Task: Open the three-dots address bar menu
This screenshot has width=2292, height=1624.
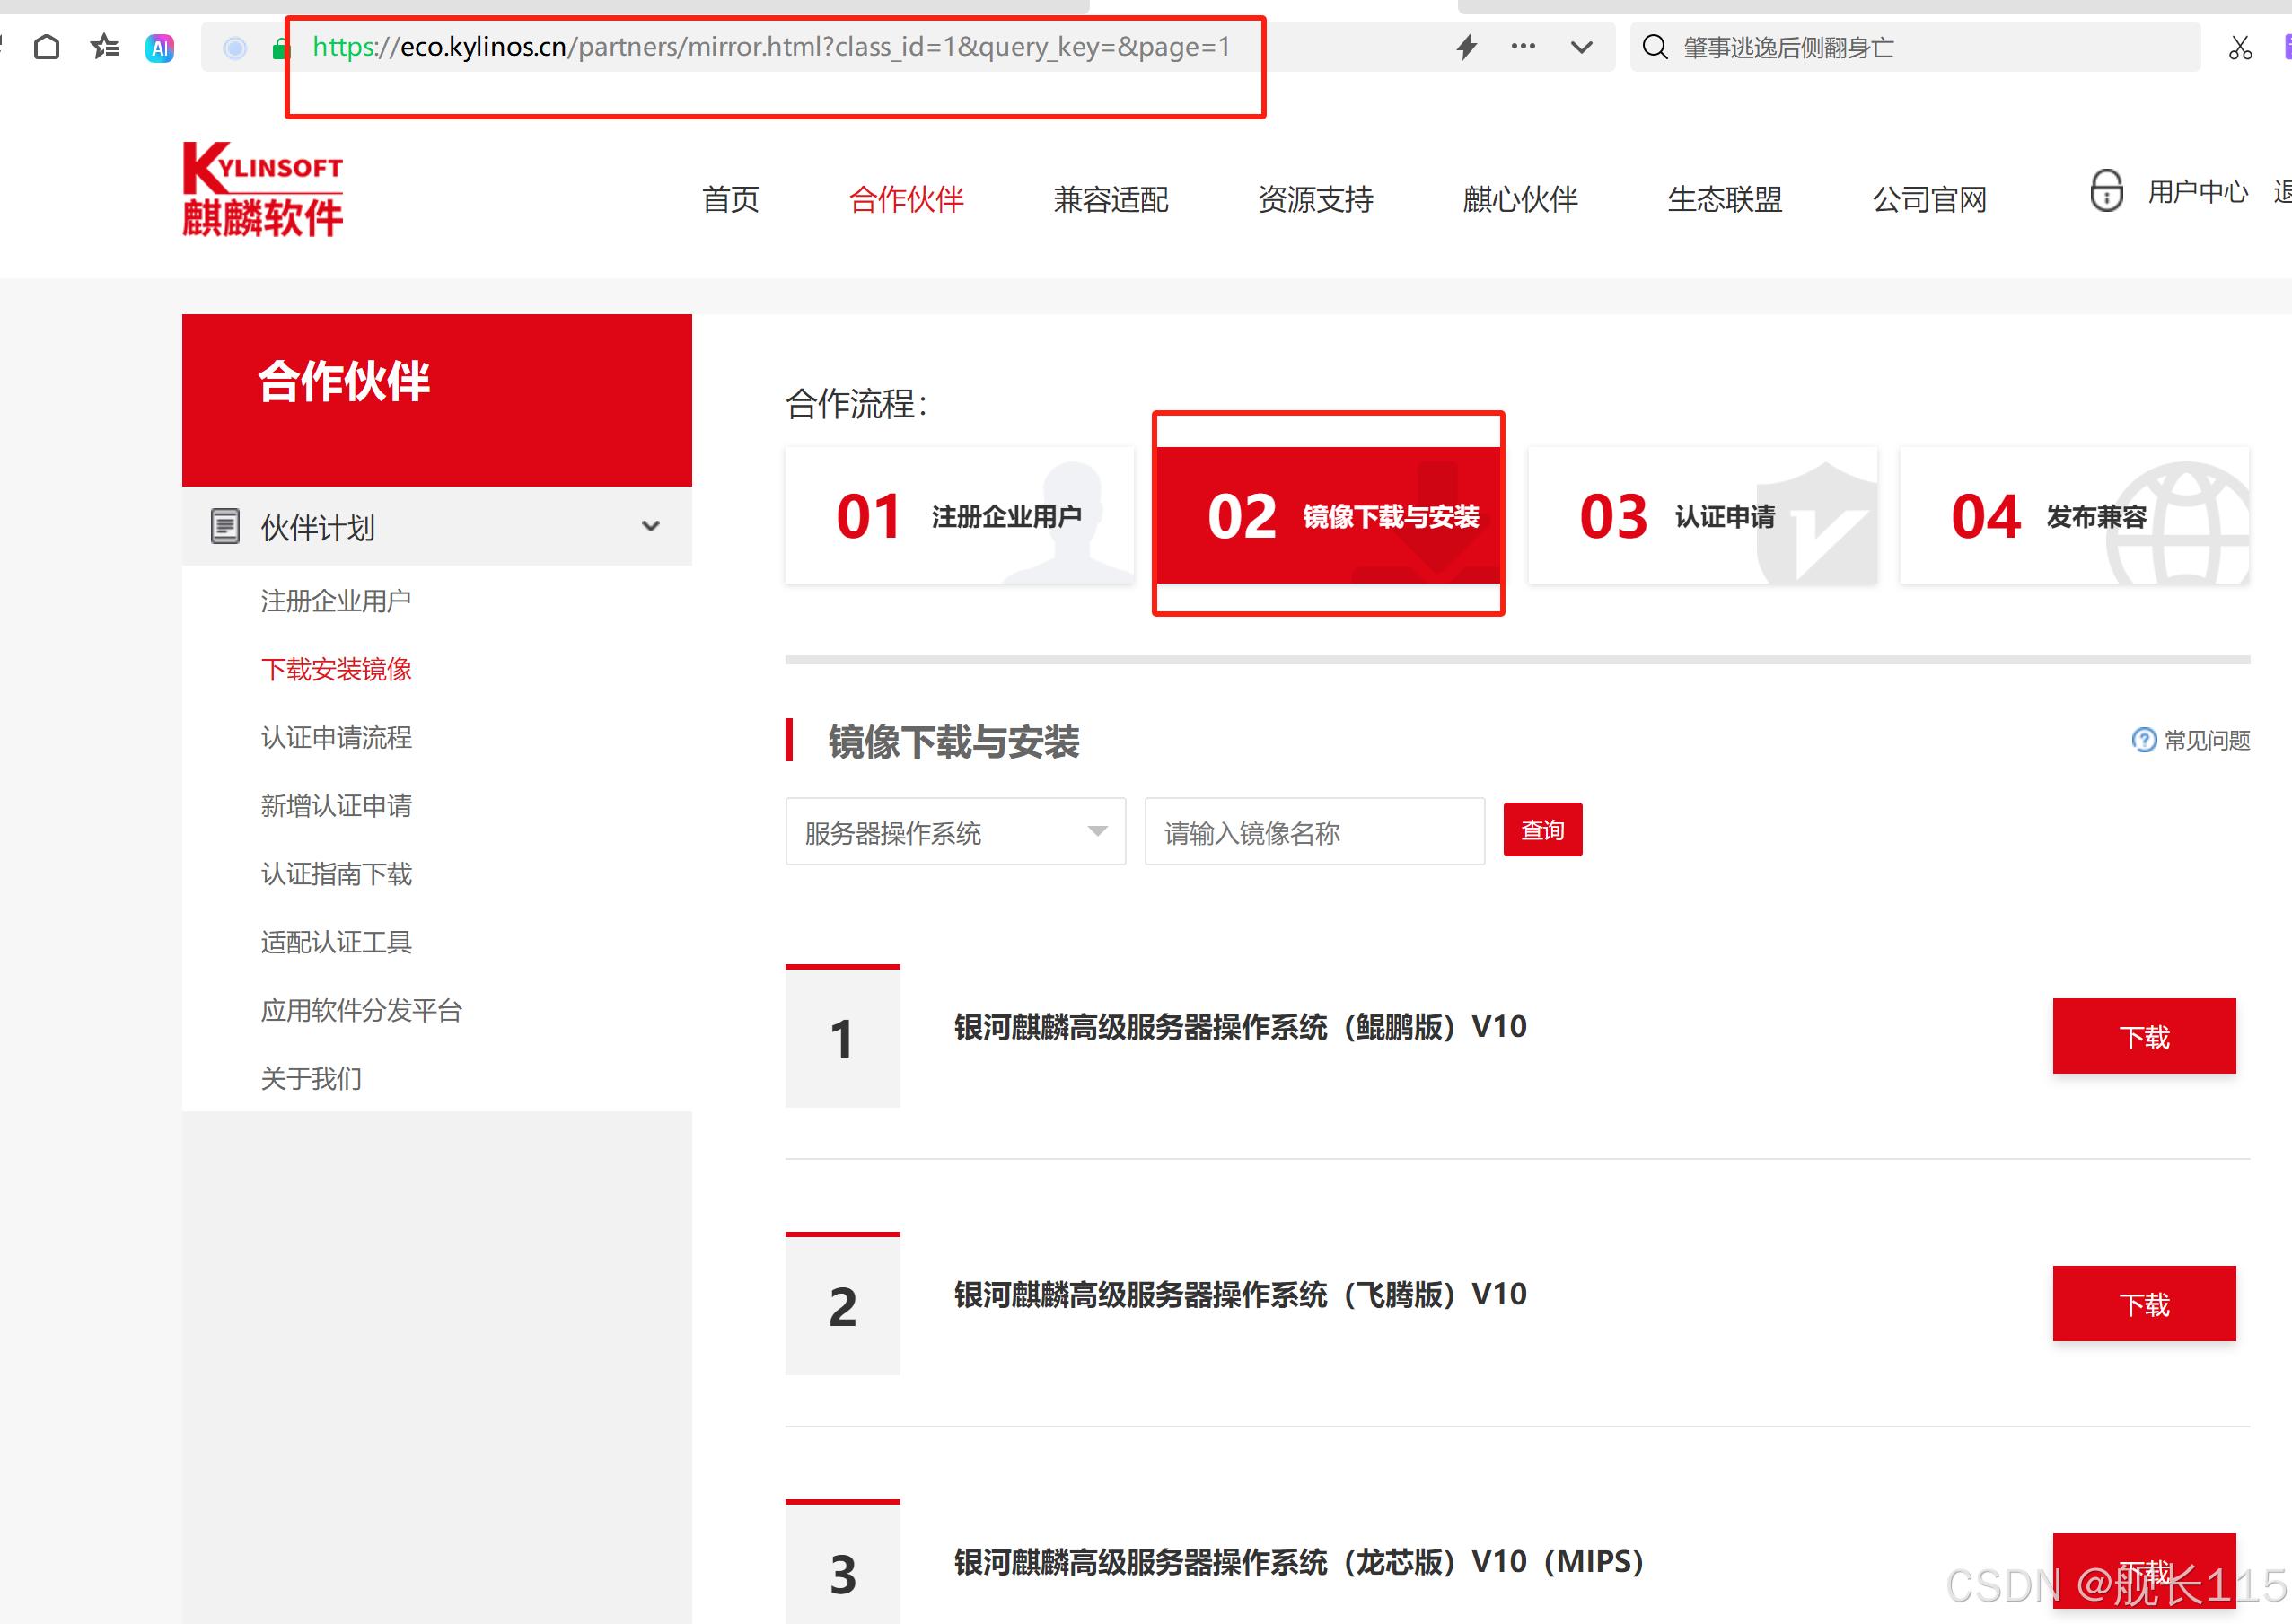Action: click(1523, 46)
